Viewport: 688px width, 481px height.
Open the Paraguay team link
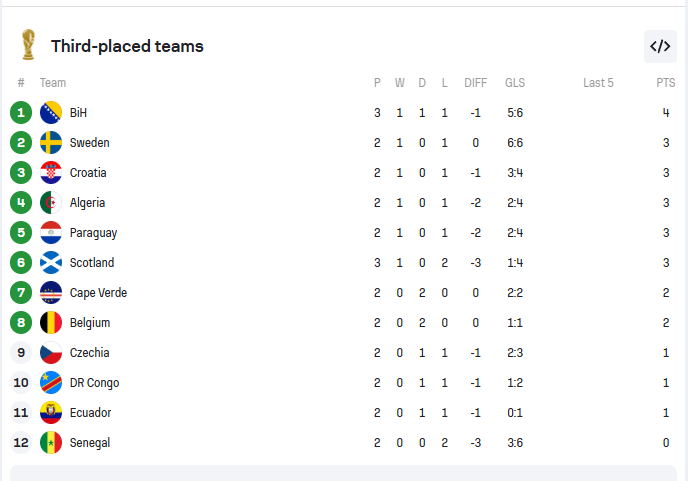(93, 233)
